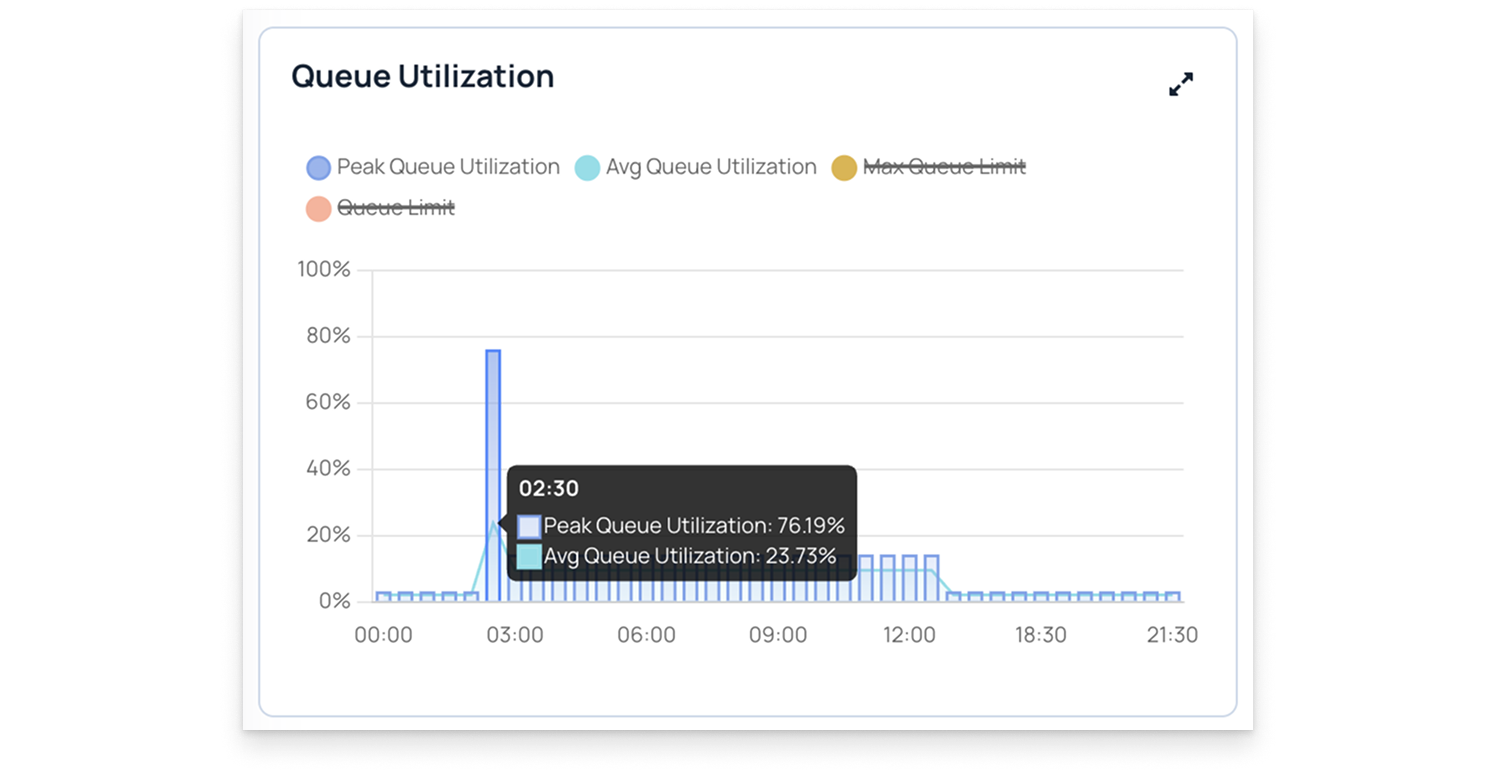Click the Max Queue Limit yellow dot
This screenshot has width=1494, height=774.
(844, 168)
